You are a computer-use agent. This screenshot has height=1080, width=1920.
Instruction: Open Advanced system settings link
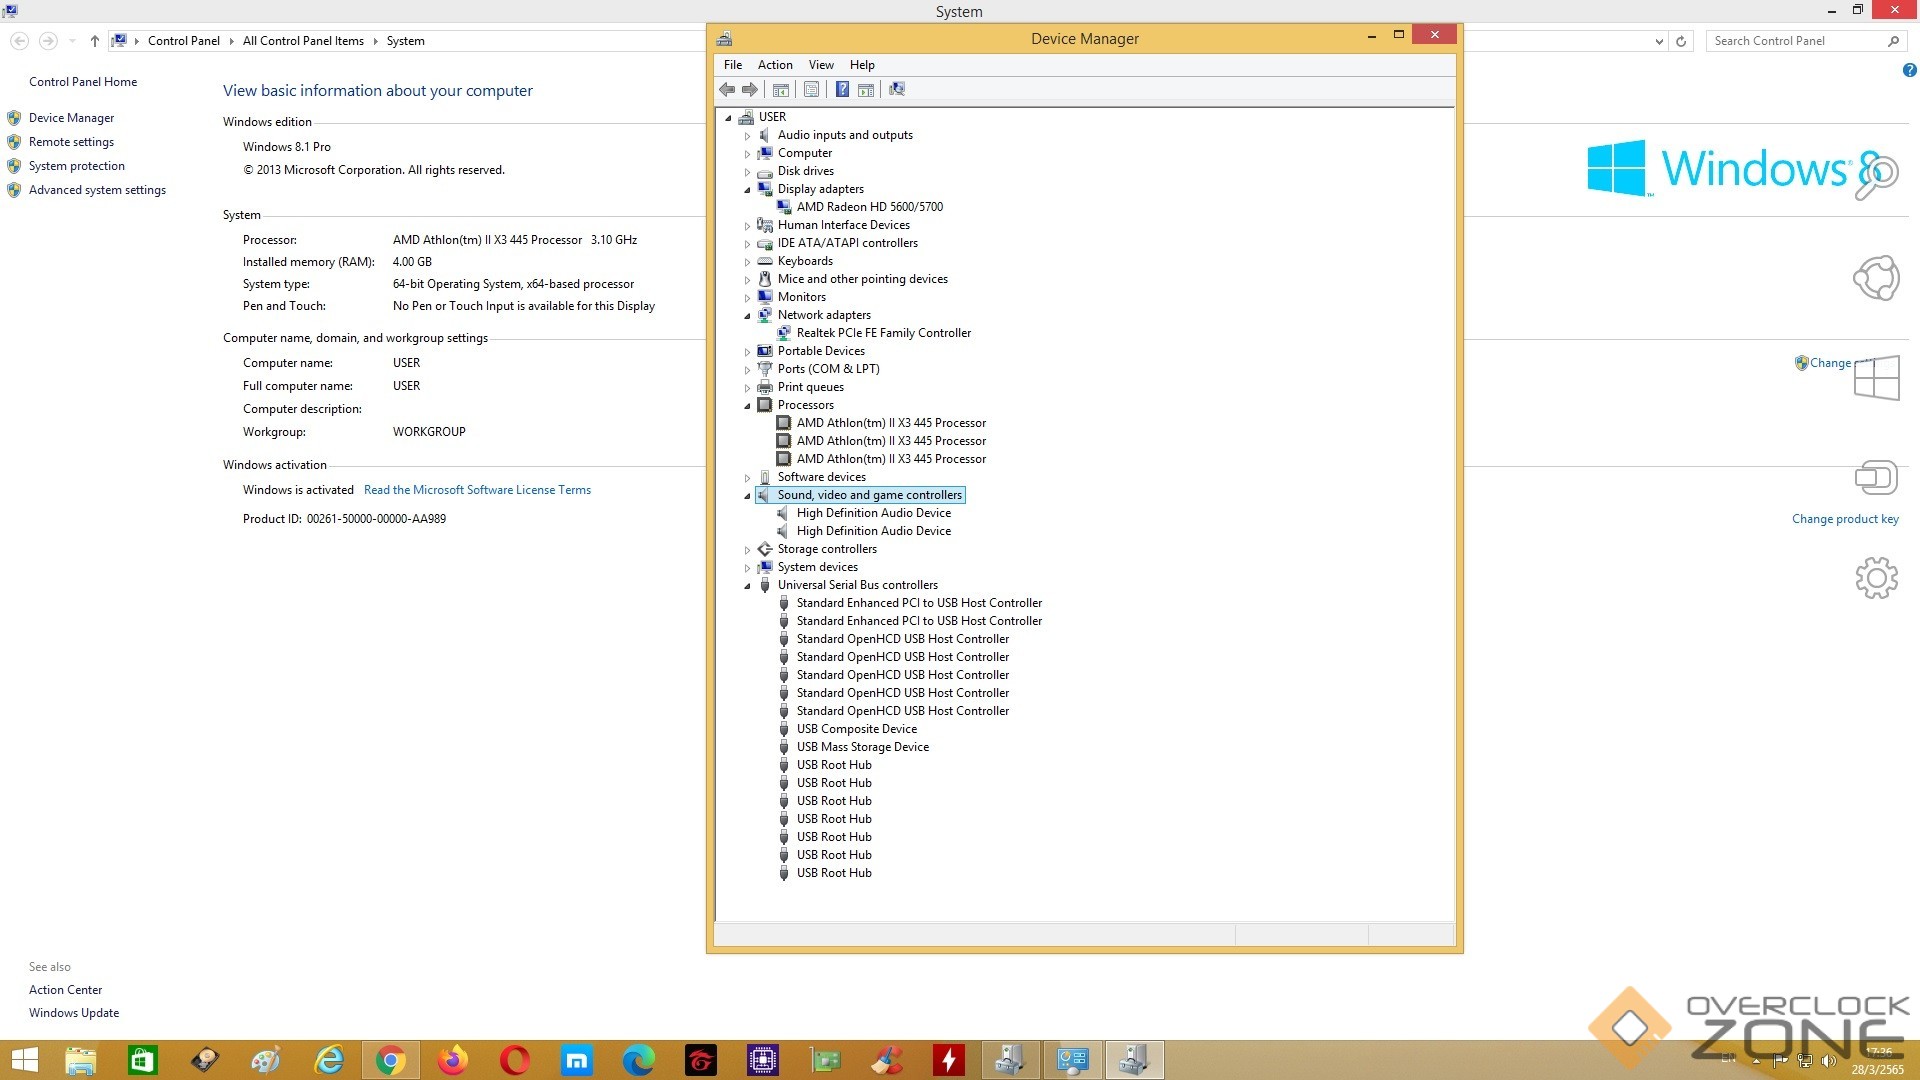tap(97, 190)
